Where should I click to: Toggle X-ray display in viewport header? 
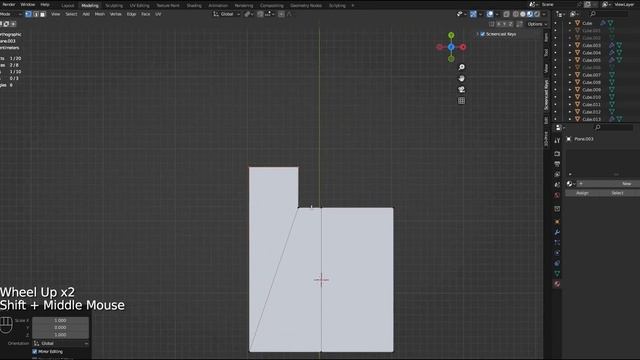click(x=507, y=14)
